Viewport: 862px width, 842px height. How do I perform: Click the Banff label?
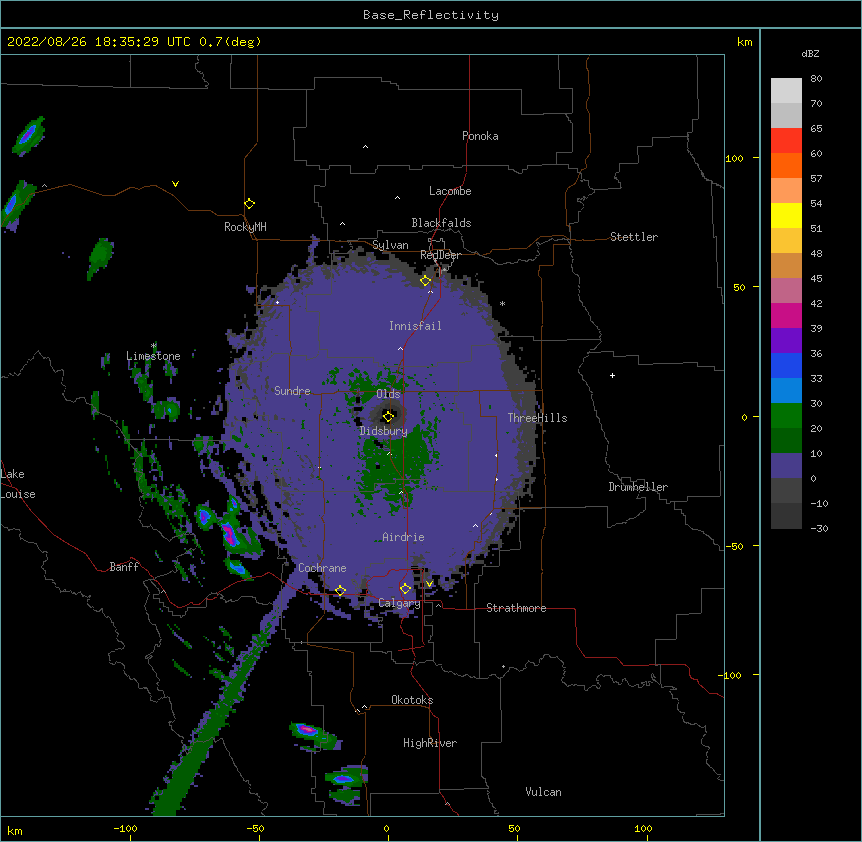(x=124, y=567)
